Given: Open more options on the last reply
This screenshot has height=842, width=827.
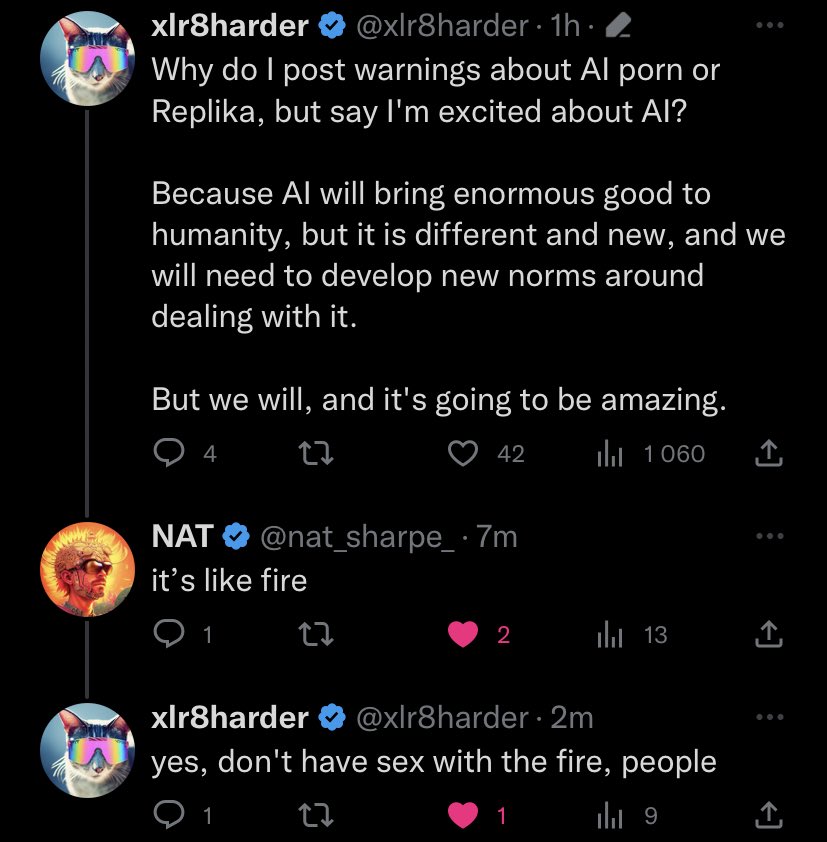Looking at the screenshot, I should point(766,717).
